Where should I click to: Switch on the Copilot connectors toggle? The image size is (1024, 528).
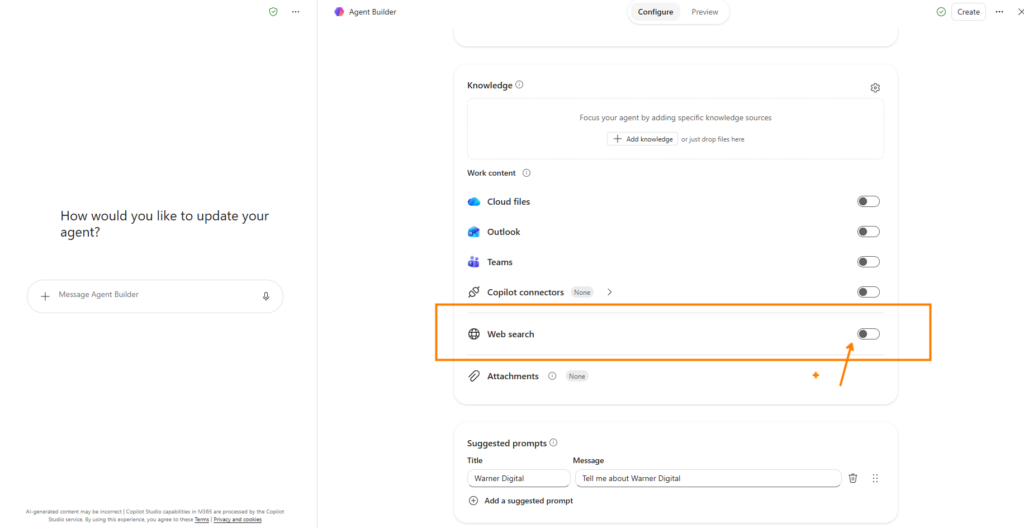[x=869, y=292]
